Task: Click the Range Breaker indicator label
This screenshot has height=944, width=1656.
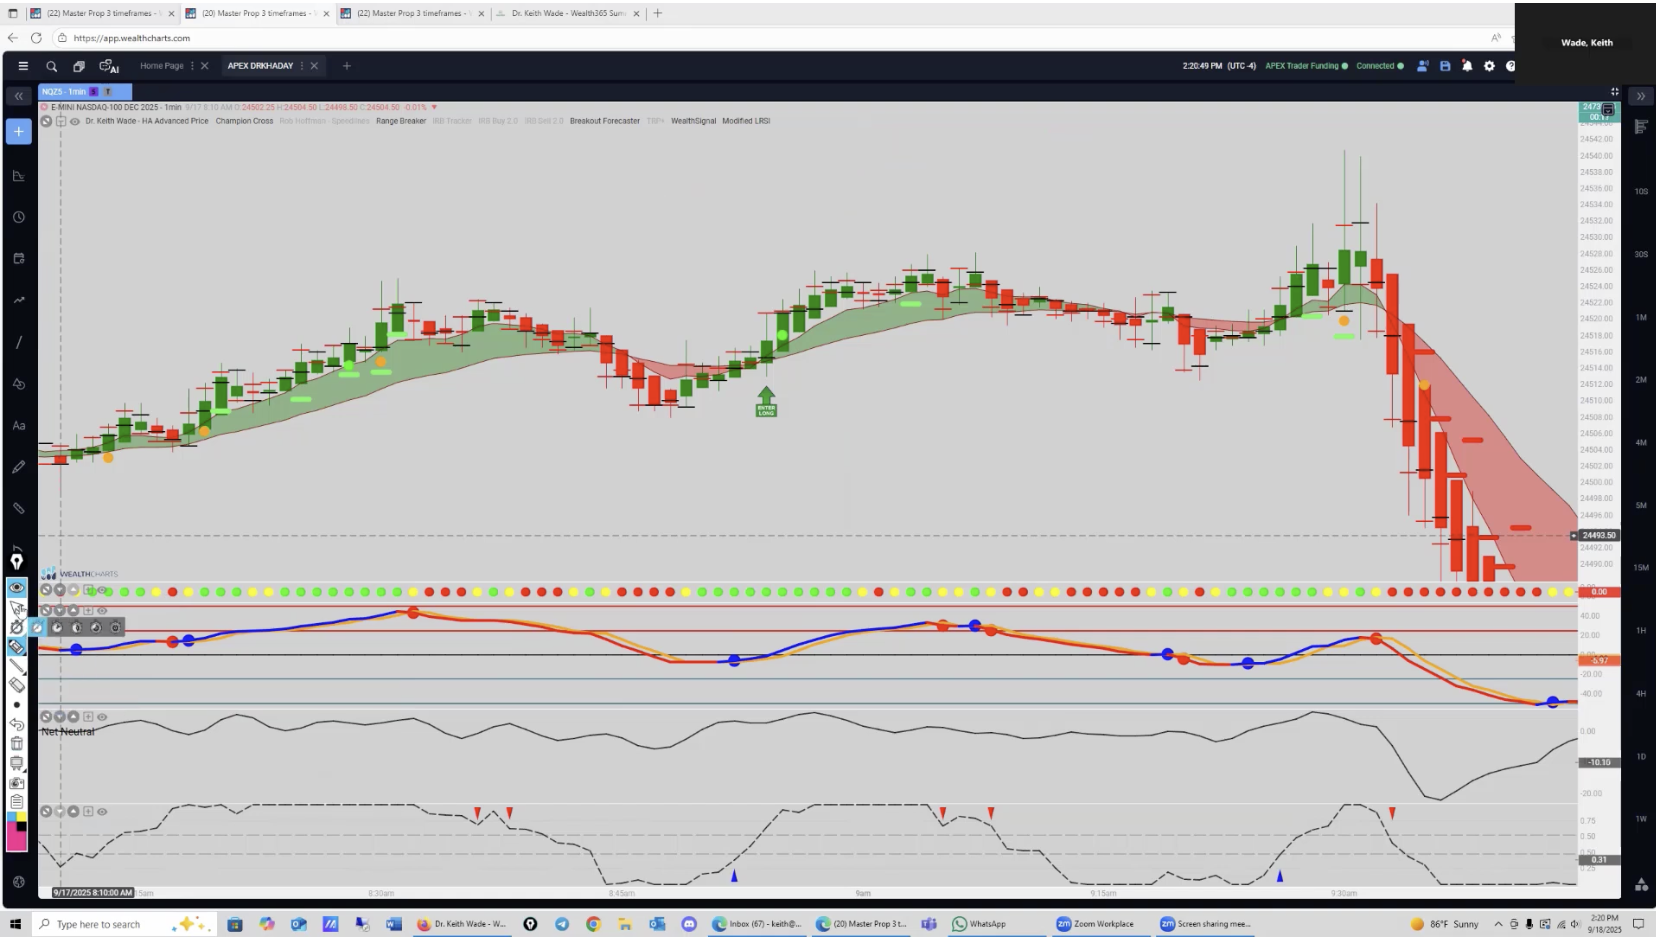Action: [x=400, y=121]
